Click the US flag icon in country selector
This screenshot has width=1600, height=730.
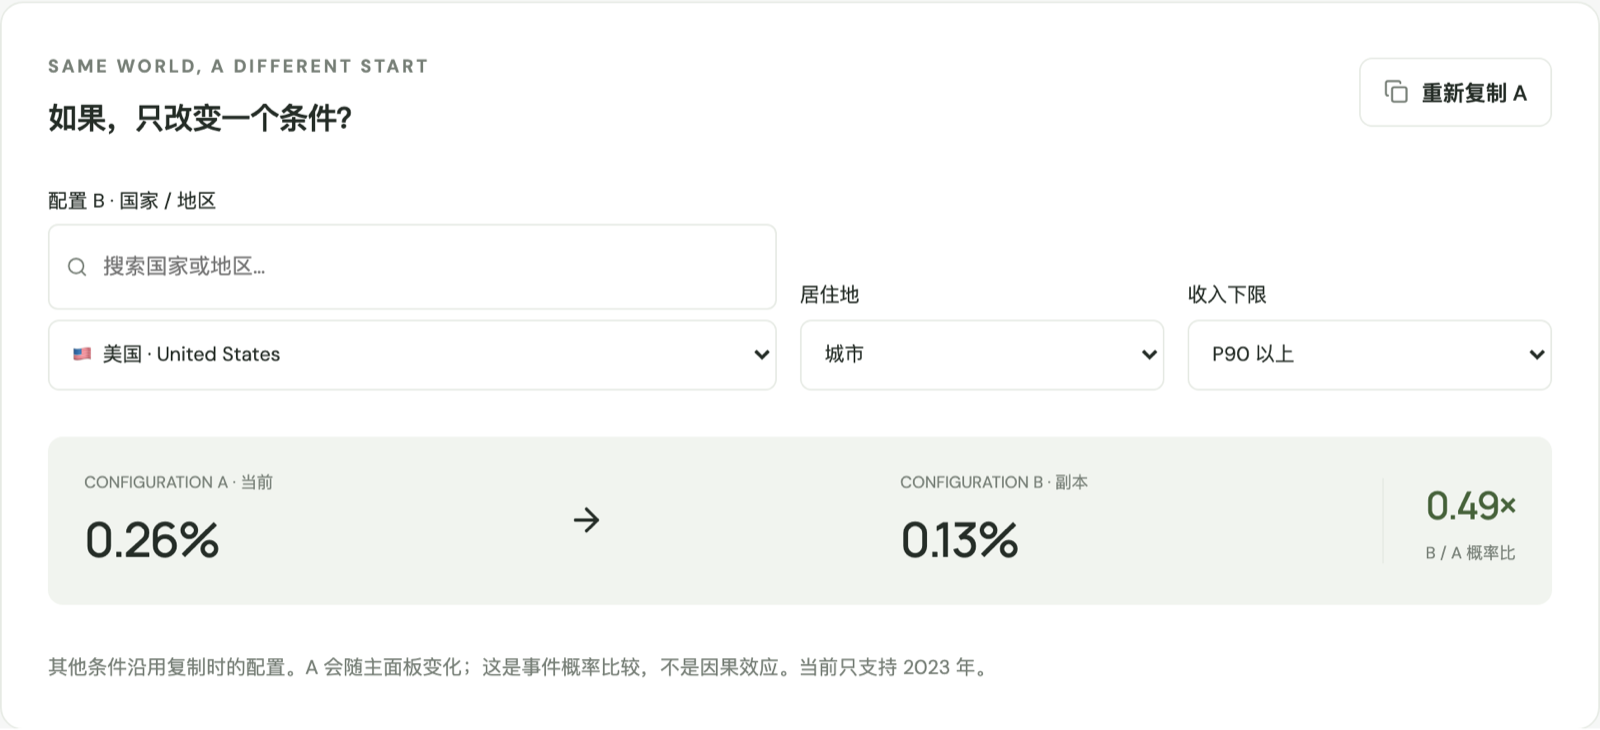(82, 354)
